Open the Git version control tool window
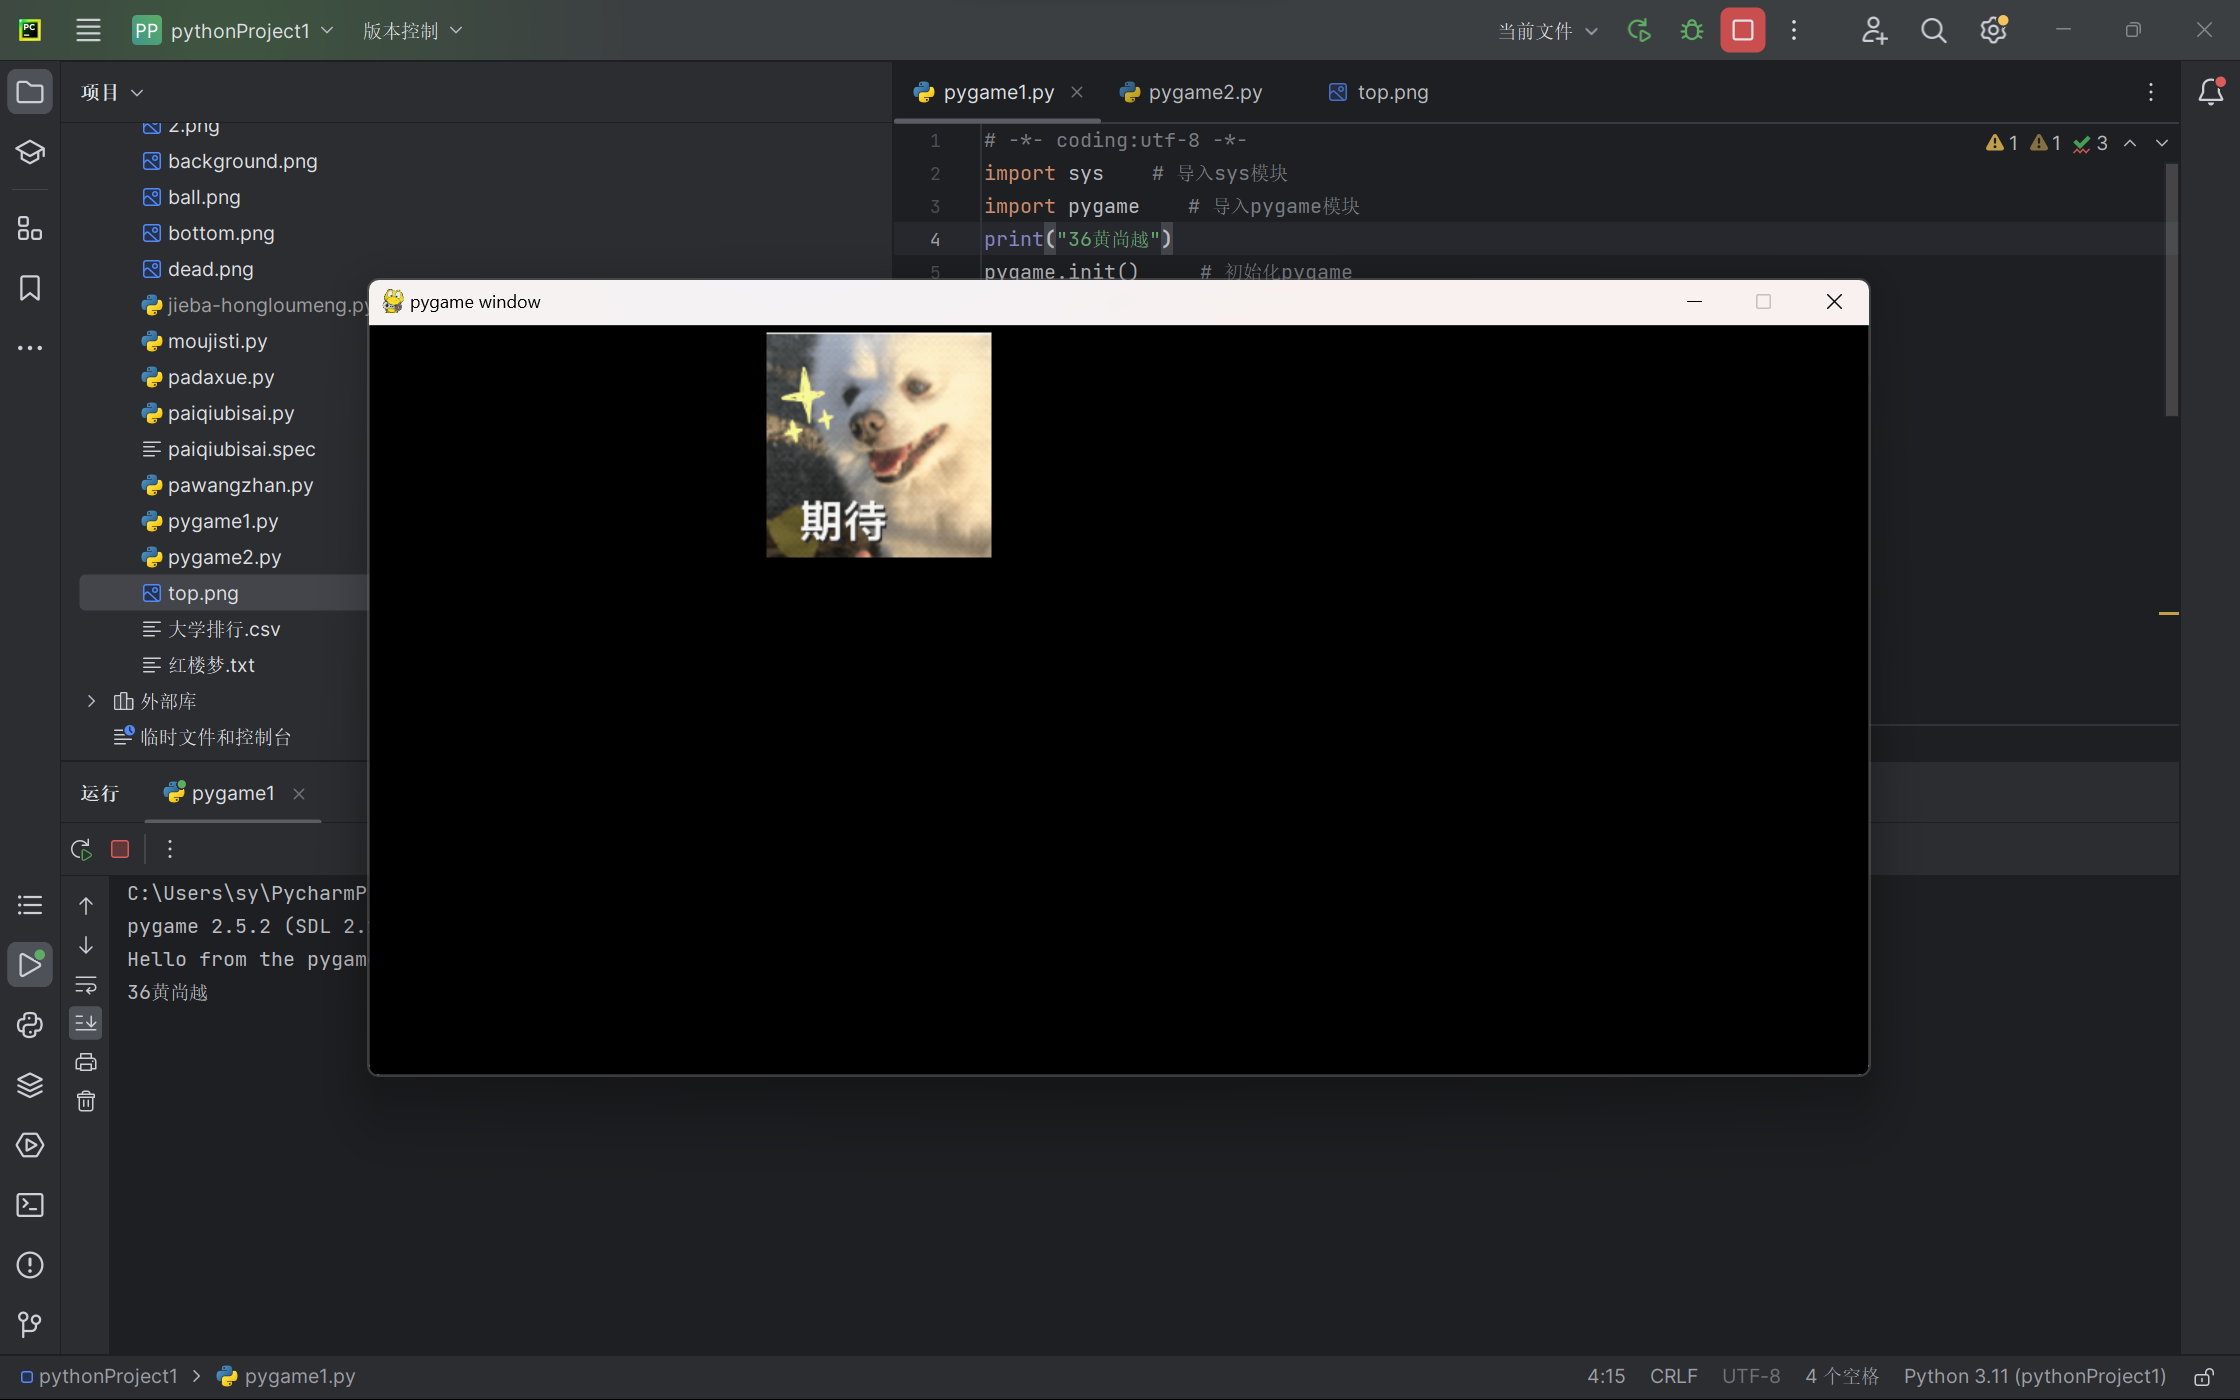 click(x=30, y=1325)
